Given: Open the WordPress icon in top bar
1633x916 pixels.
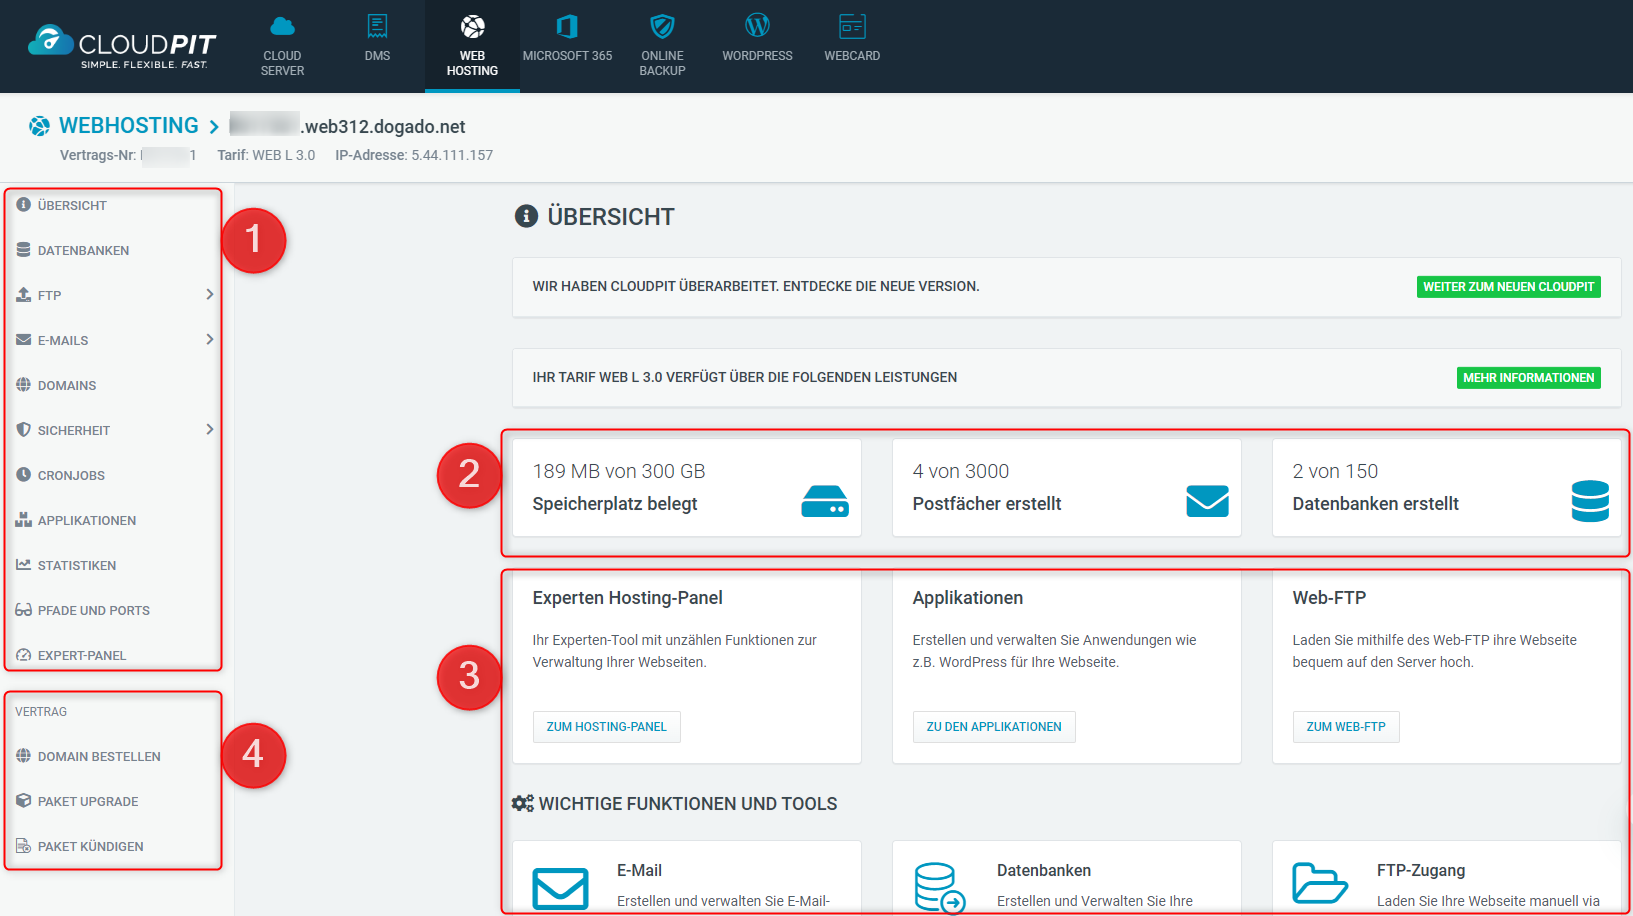Looking at the screenshot, I should click(757, 27).
